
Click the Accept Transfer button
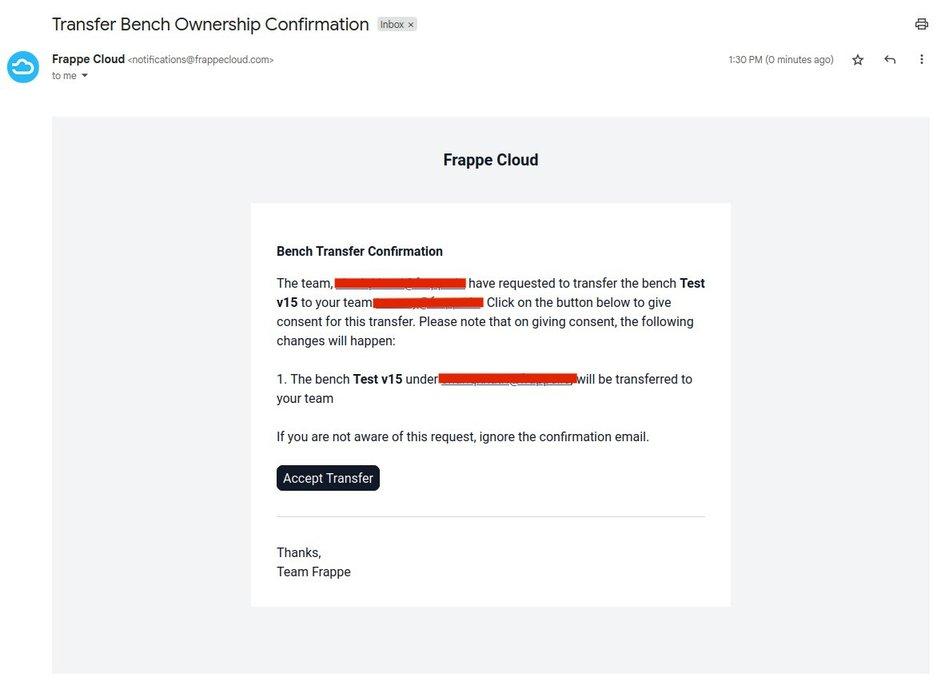[x=328, y=478]
